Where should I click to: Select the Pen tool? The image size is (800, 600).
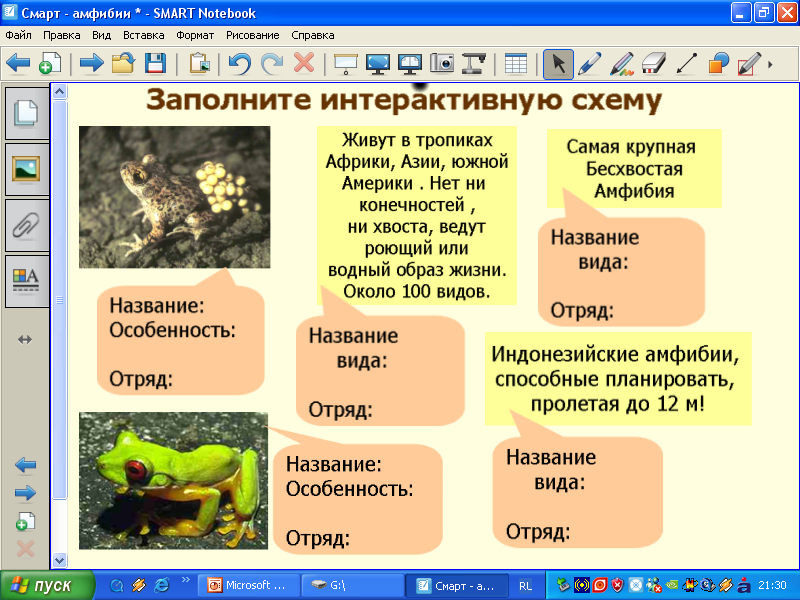point(589,64)
